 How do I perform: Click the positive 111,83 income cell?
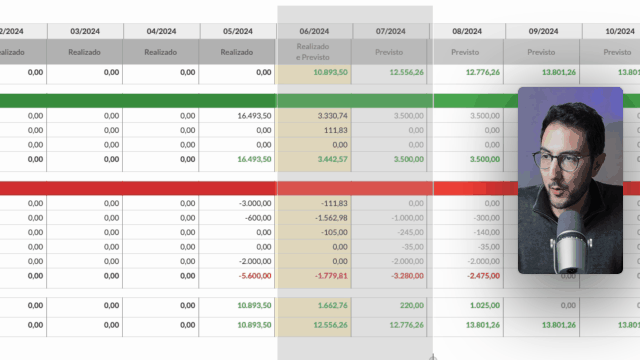tap(336, 130)
